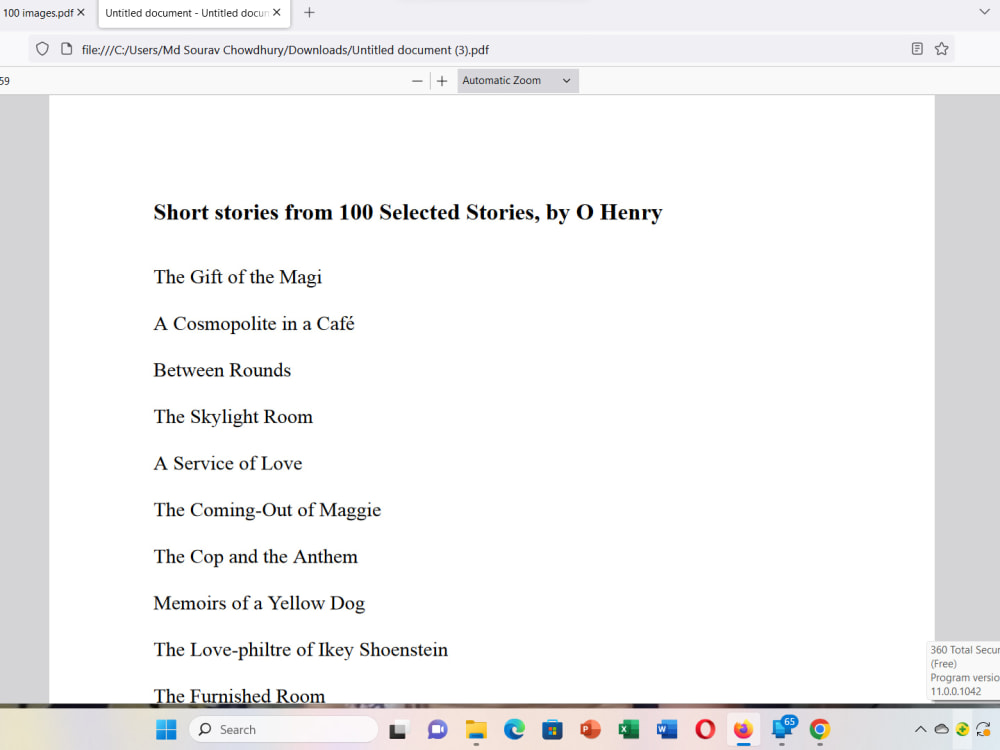Launch Google Chrome from taskbar
Image resolution: width=1000 pixels, height=750 pixels.
coord(820,729)
